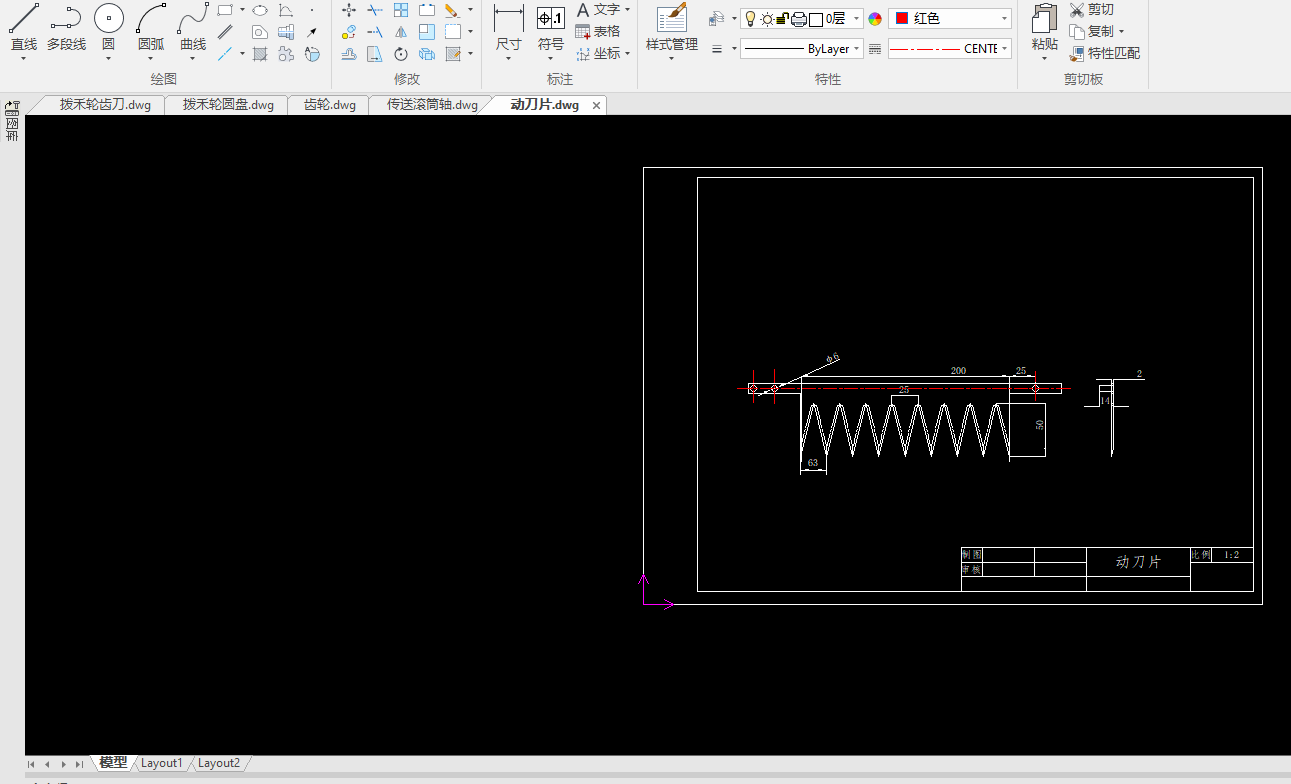Toggle the layer lock padlock icon
The height and width of the screenshot is (784, 1291).
click(783, 19)
